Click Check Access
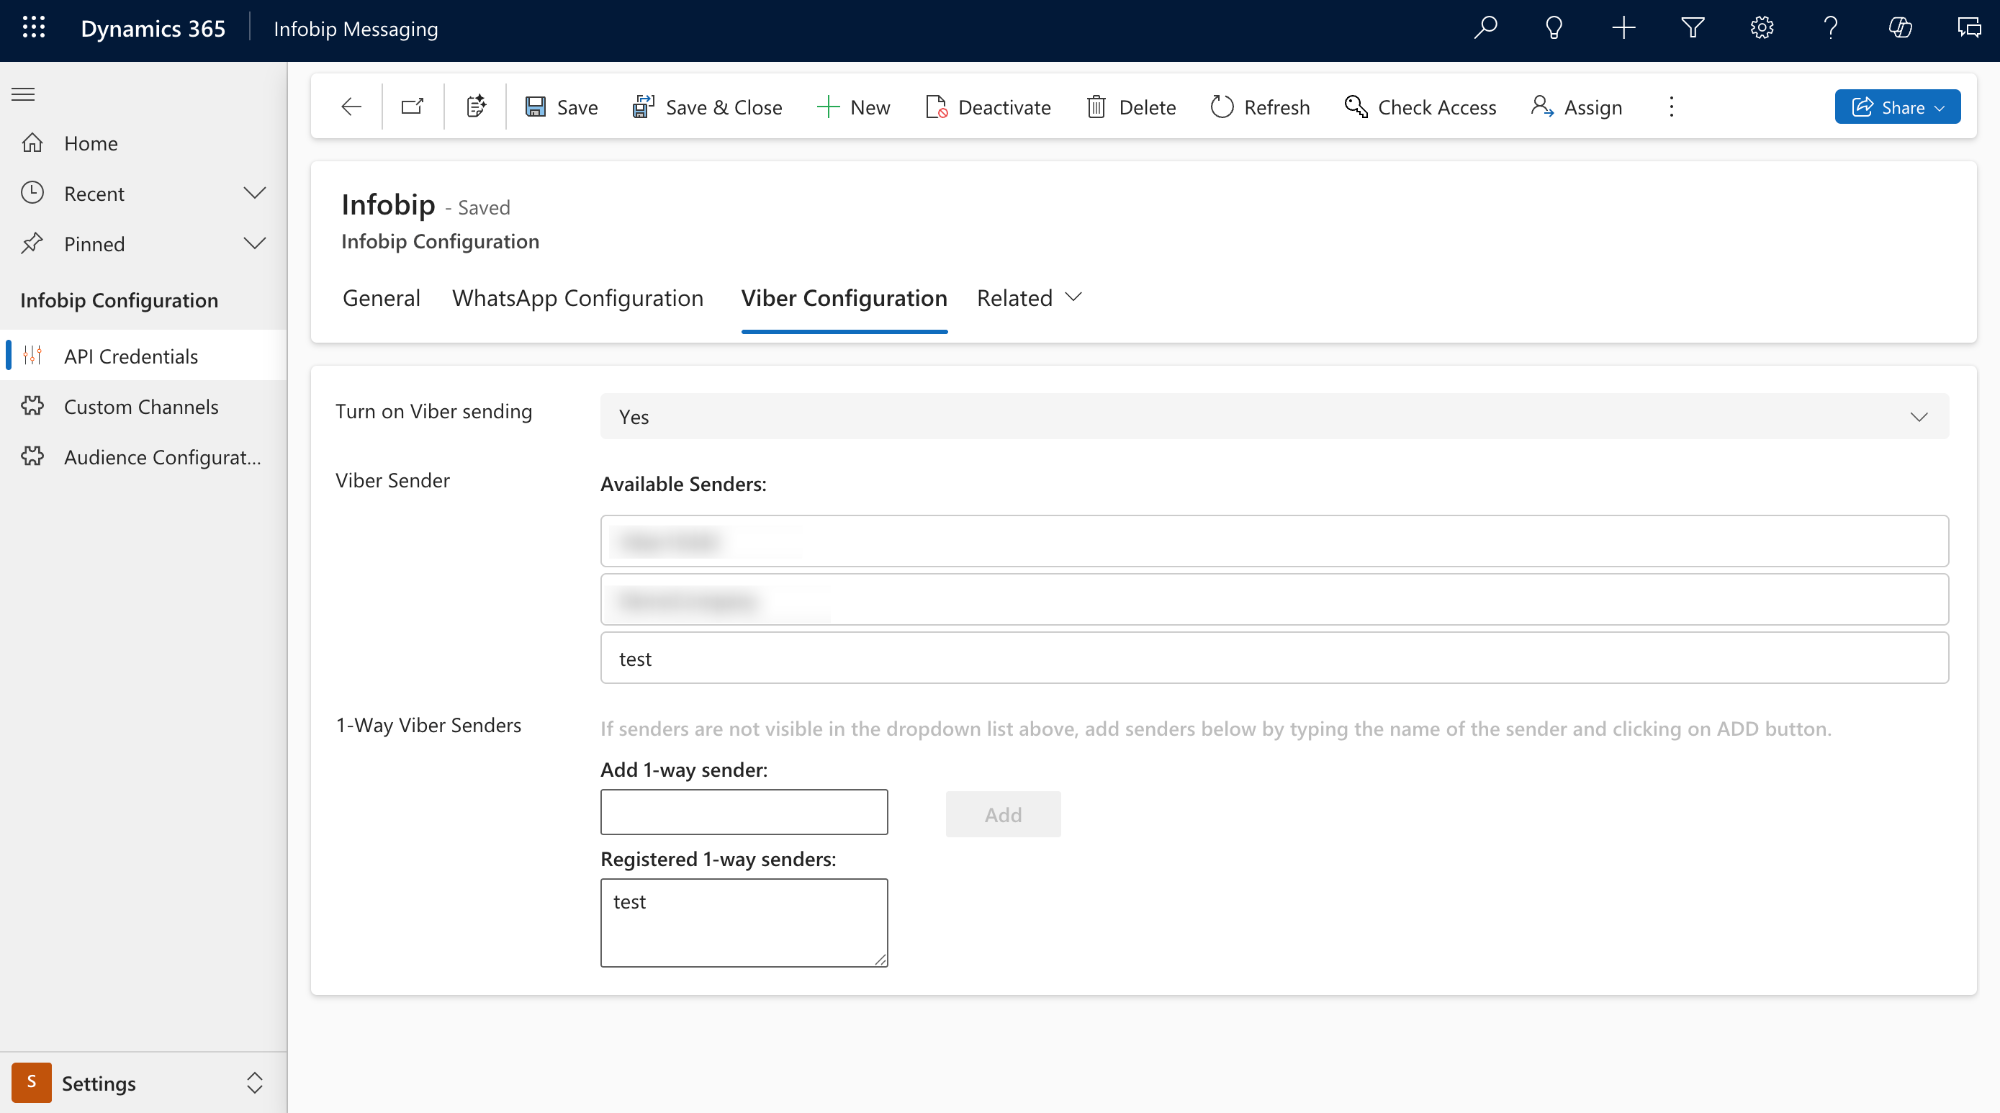The width and height of the screenshot is (2000, 1113). point(1420,107)
